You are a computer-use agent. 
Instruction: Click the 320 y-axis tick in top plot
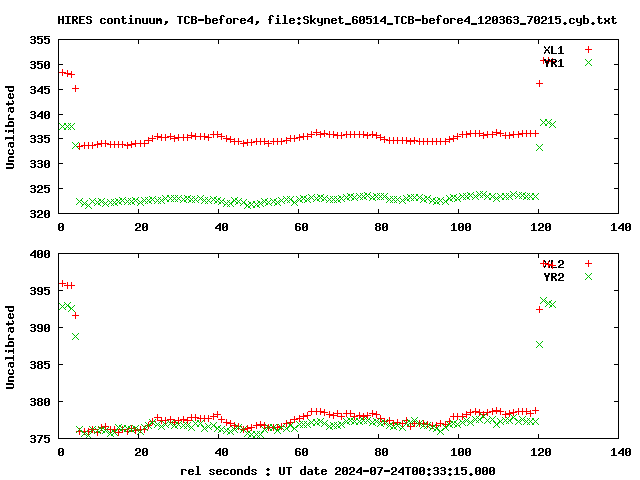coord(40,213)
